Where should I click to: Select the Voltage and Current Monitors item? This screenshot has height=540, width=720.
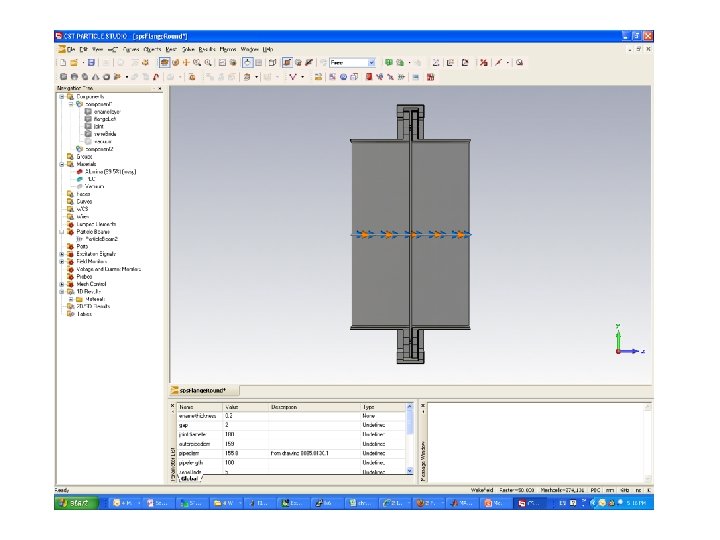pos(108,269)
